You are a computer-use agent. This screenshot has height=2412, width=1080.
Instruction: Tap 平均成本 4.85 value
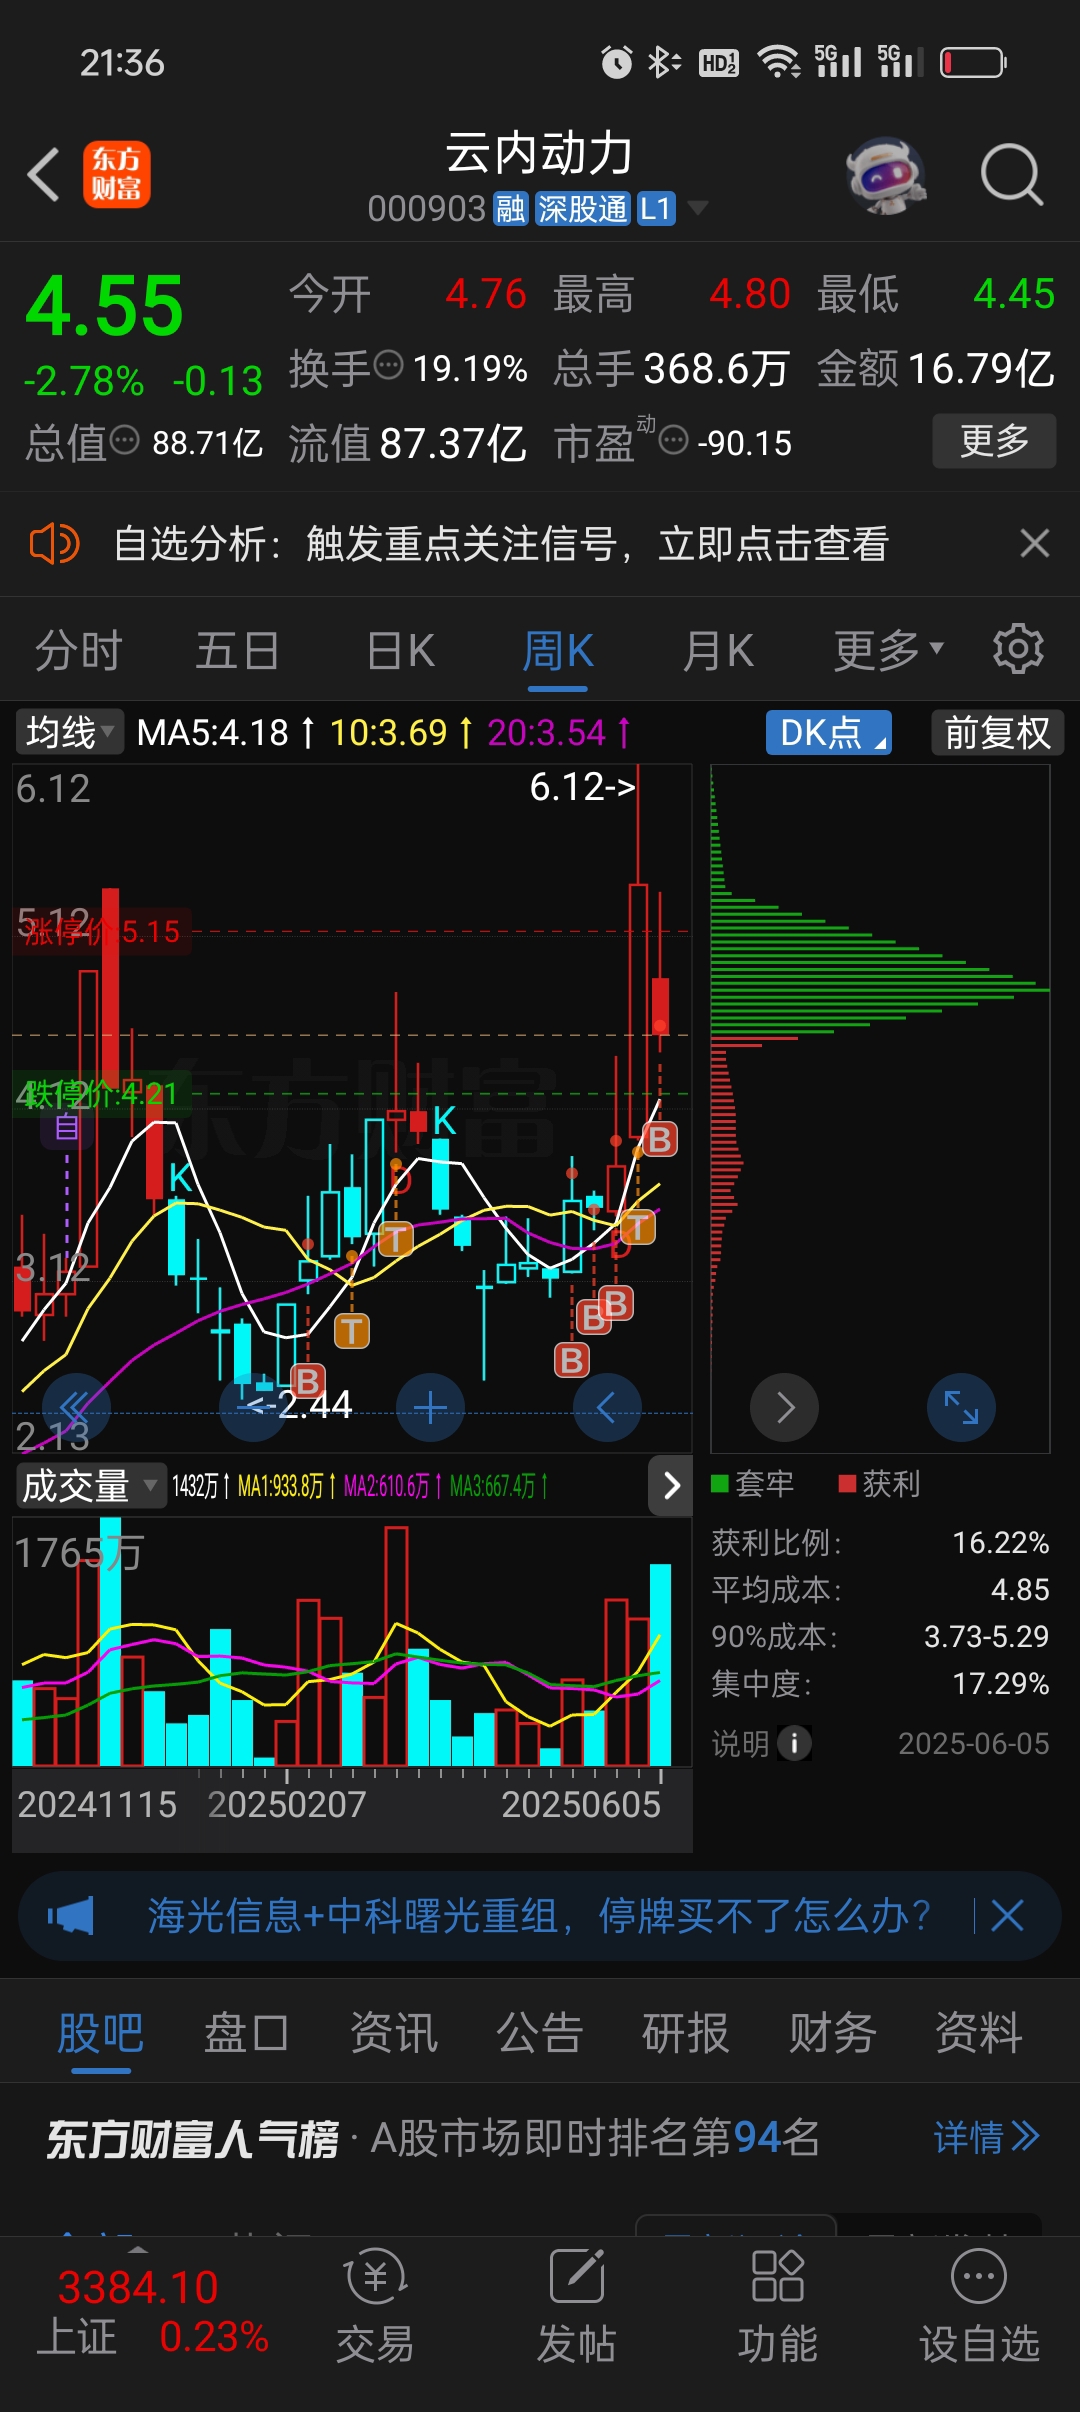[1020, 1590]
